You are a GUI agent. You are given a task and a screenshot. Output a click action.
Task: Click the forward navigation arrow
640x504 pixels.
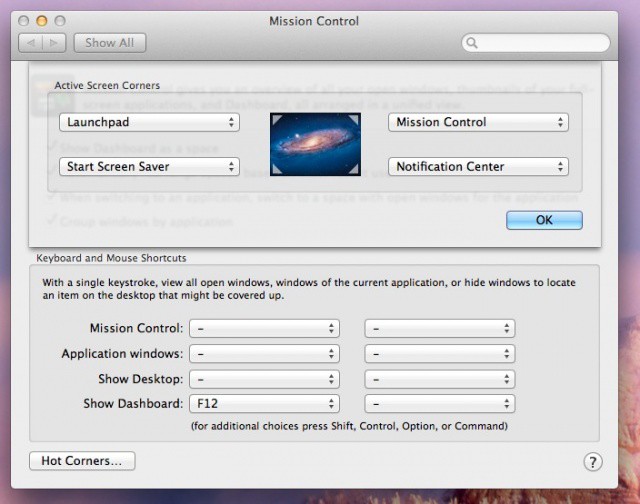[54, 43]
